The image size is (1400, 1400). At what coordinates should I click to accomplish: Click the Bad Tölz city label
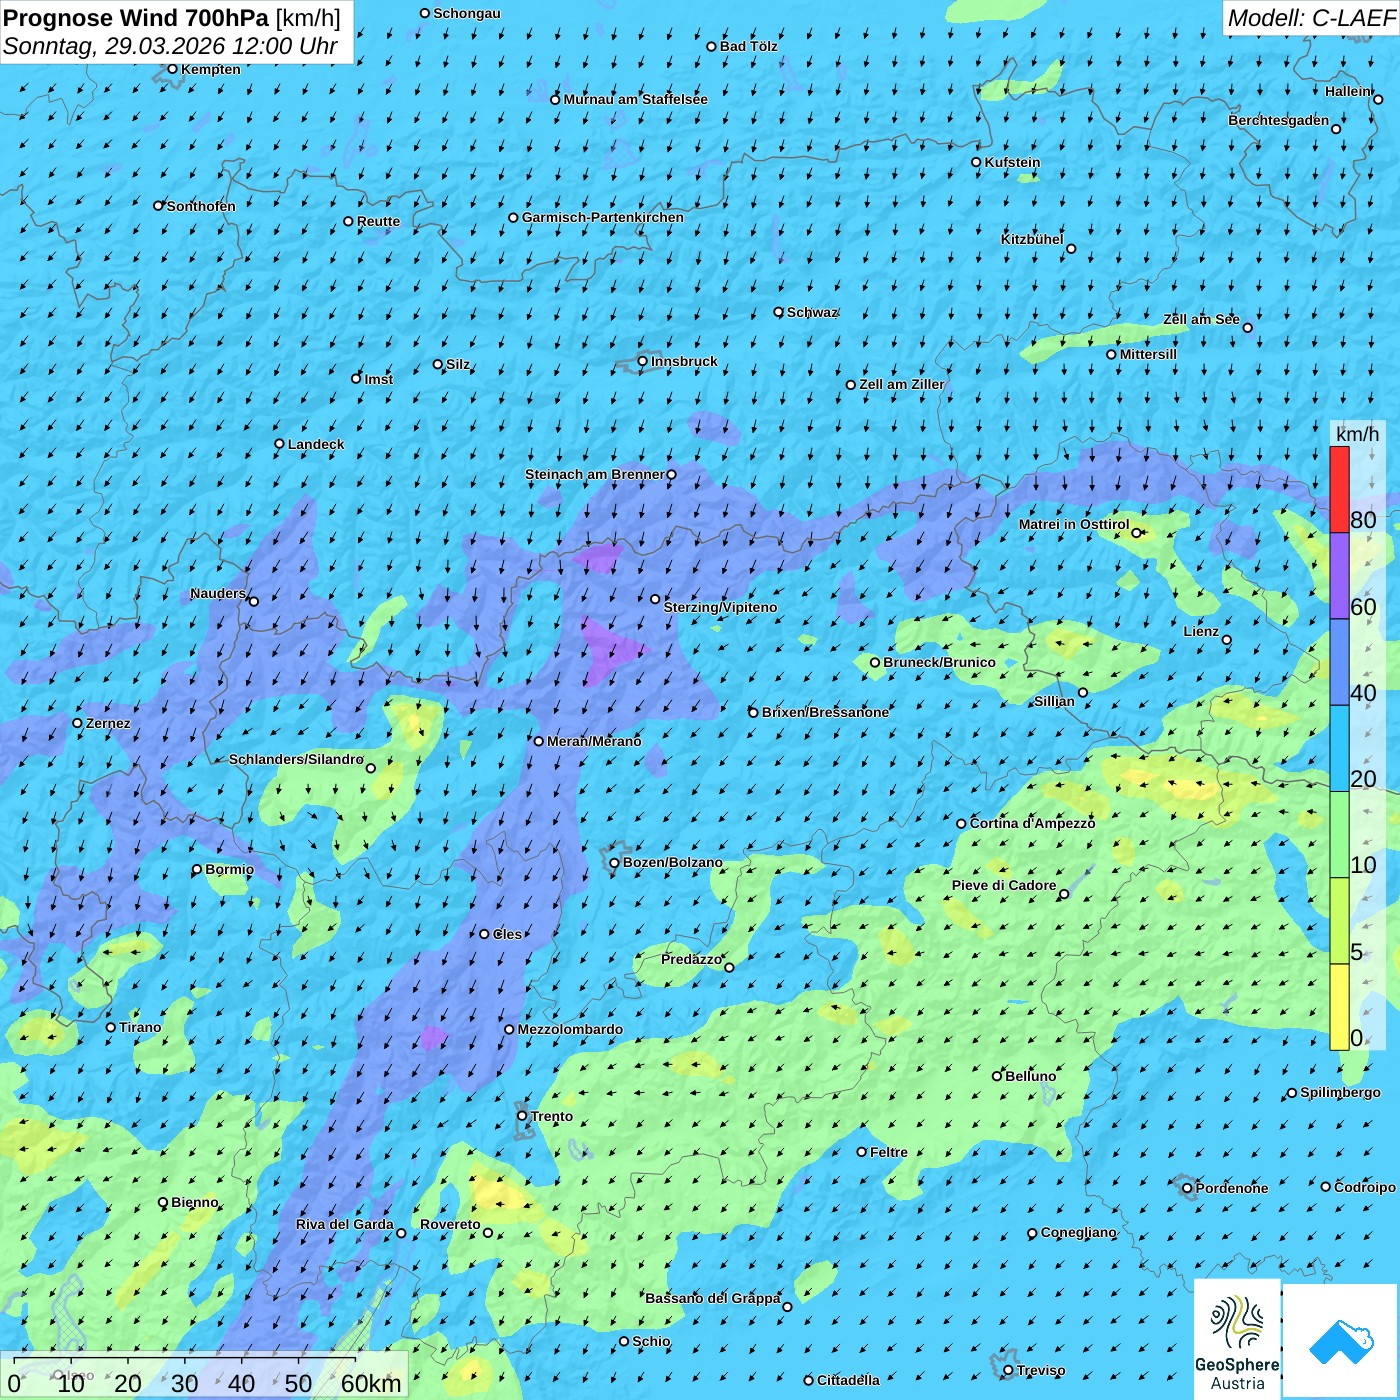749,46
